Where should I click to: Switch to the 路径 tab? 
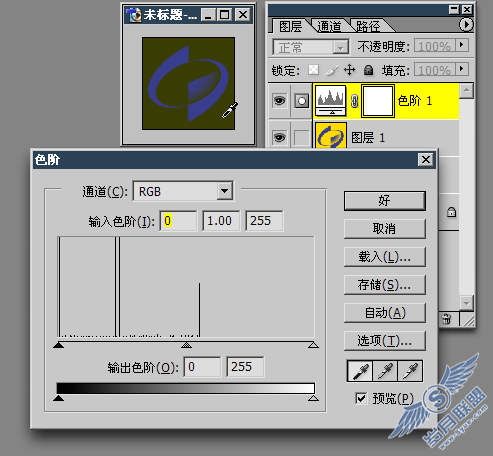click(x=368, y=26)
